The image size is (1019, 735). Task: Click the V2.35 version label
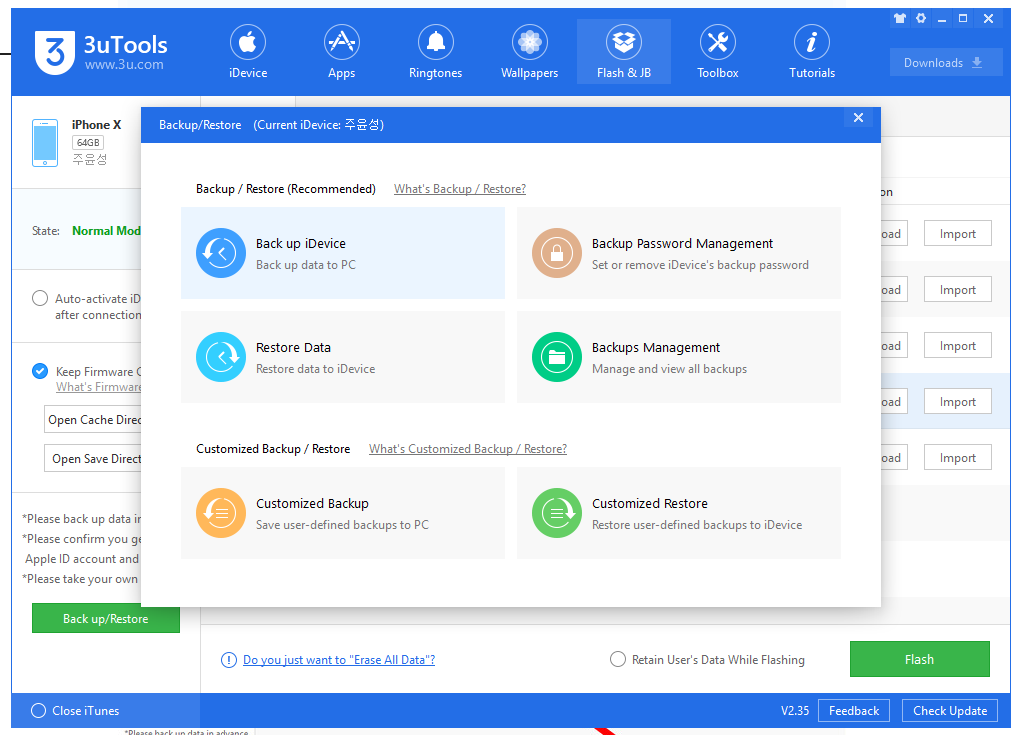[795, 711]
